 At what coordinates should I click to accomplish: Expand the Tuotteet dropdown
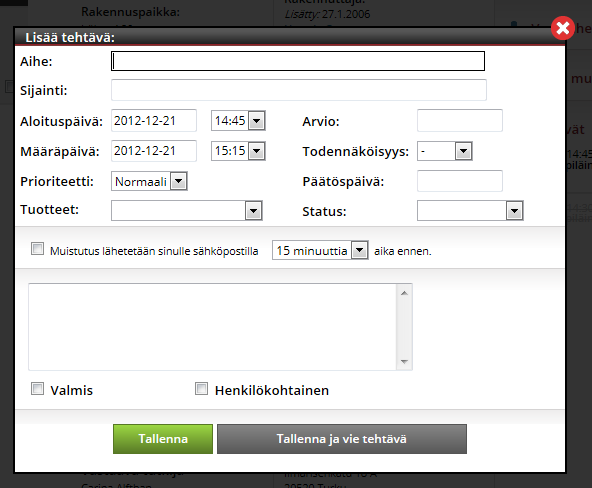click(187, 211)
